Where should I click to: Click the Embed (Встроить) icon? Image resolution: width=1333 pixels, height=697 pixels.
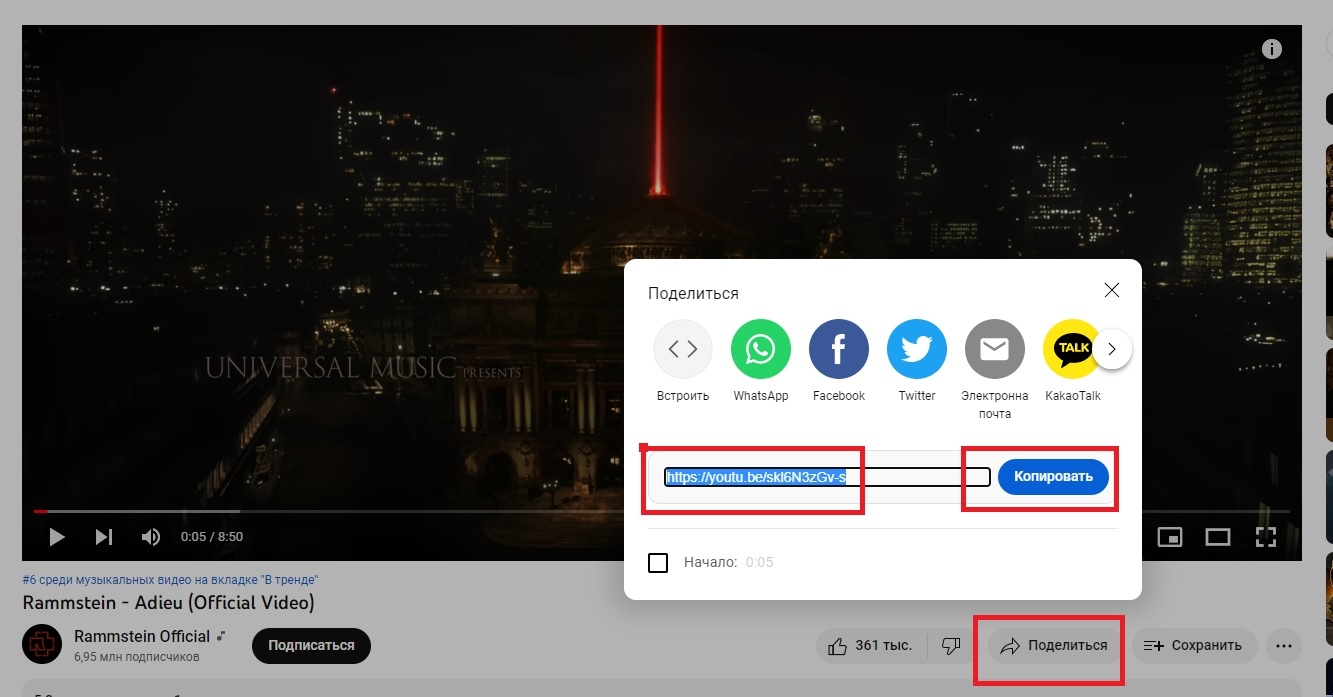[683, 349]
